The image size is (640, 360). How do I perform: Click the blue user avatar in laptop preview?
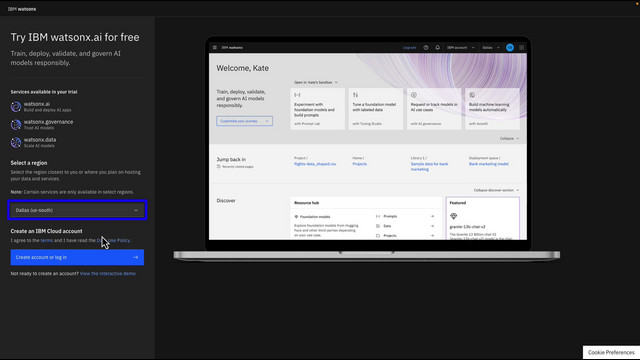click(x=510, y=47)
